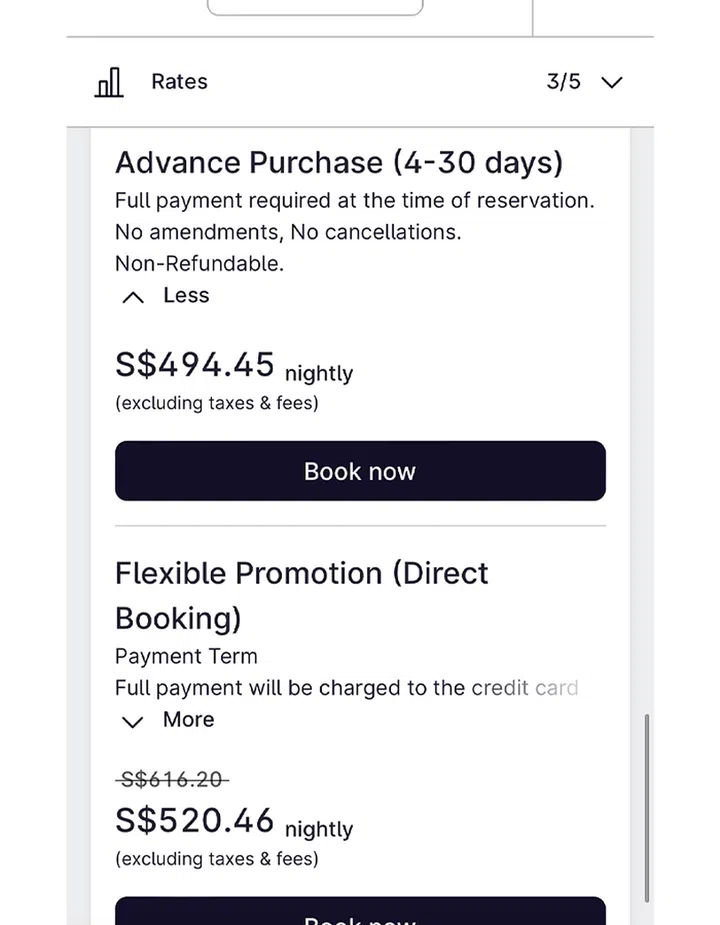720x925 pixels.
Task: Expand details with the More chevron icon
Action: pyautogui.click(x=133, y=721)
